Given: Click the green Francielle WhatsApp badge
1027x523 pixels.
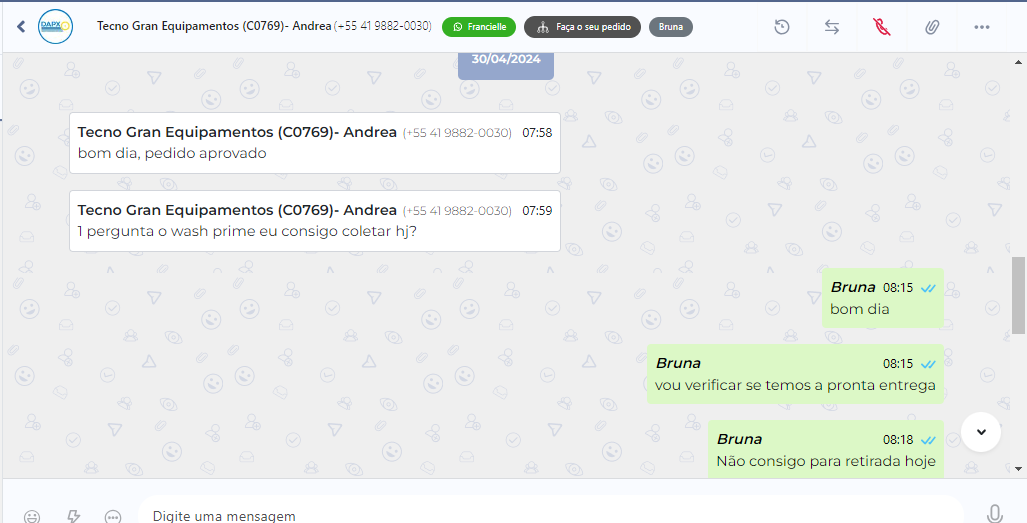Looking at the screenshot, I should point(479,27).
